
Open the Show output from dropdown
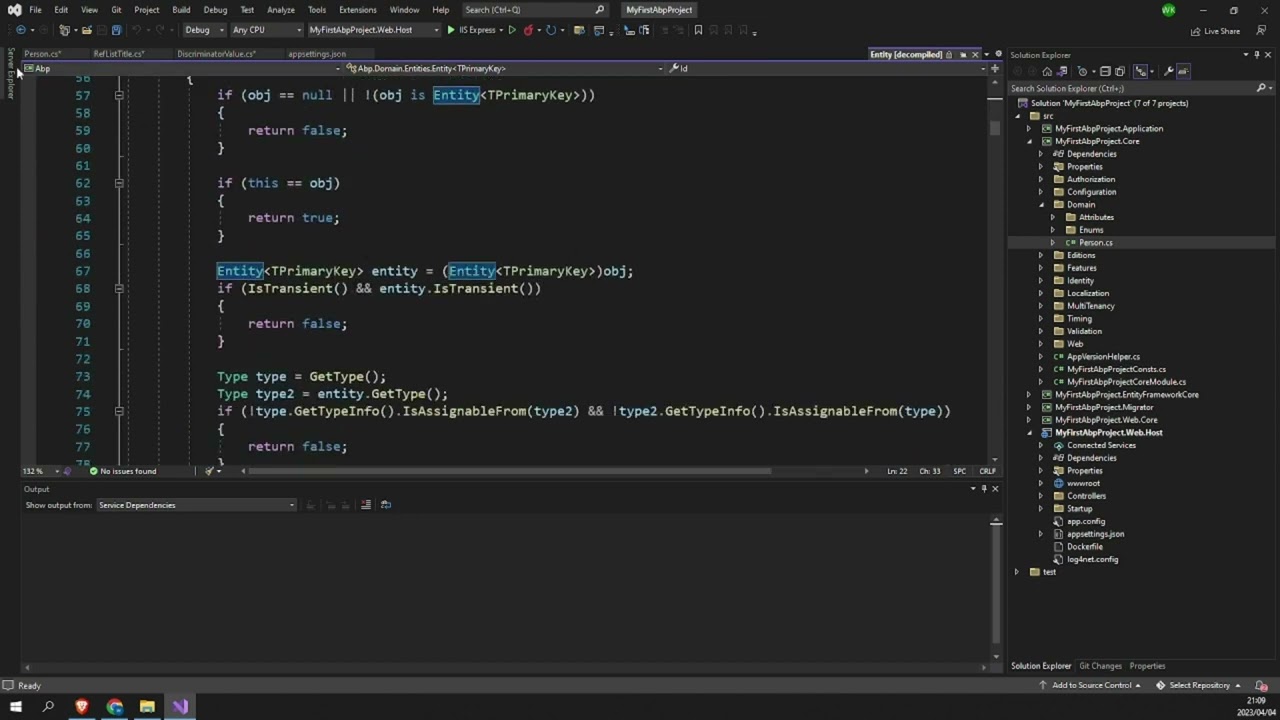click(196, 505)
